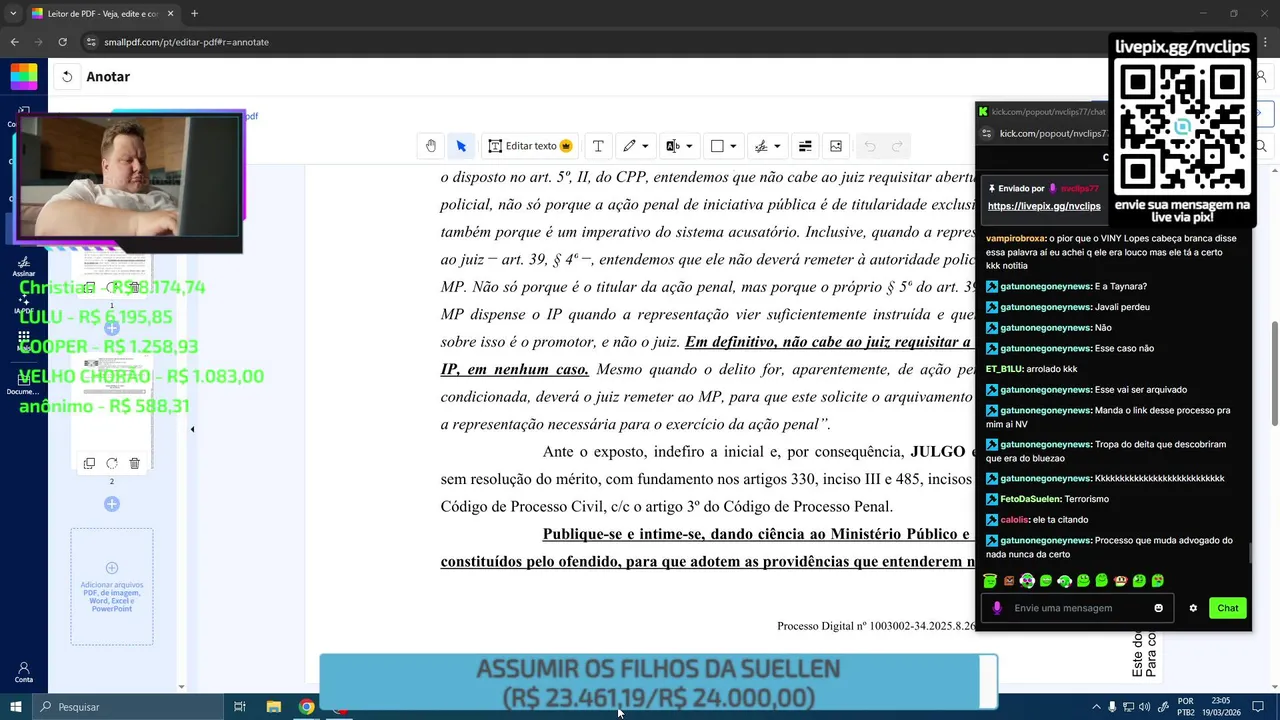The height and width of the screenshot is (720, 1280).
Task: Open Task View on the taskbar
Action: click(x=240, y=707)
